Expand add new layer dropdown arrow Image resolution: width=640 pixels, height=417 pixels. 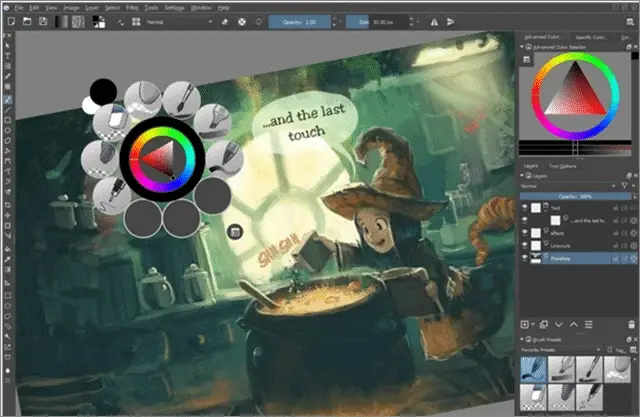[533, 324]
